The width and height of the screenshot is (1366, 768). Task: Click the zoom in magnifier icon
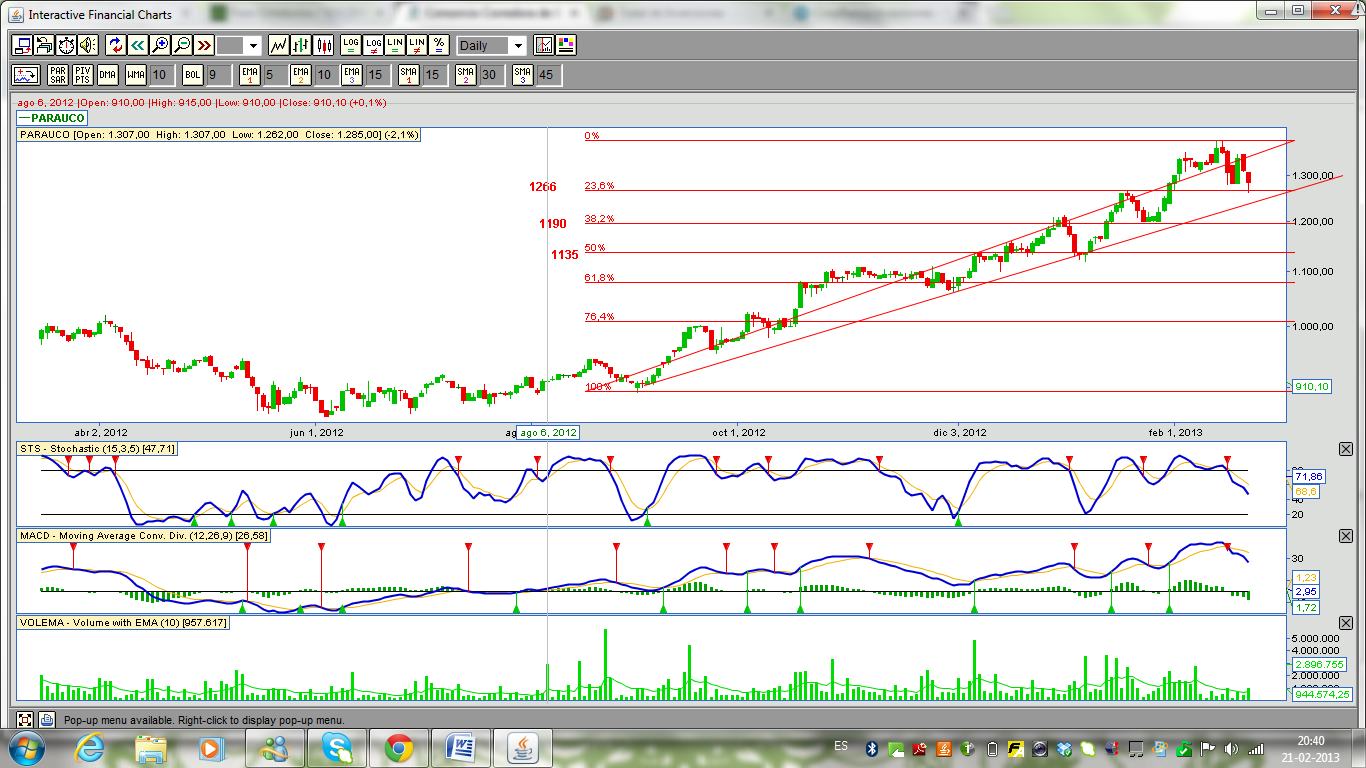[160, 45]
